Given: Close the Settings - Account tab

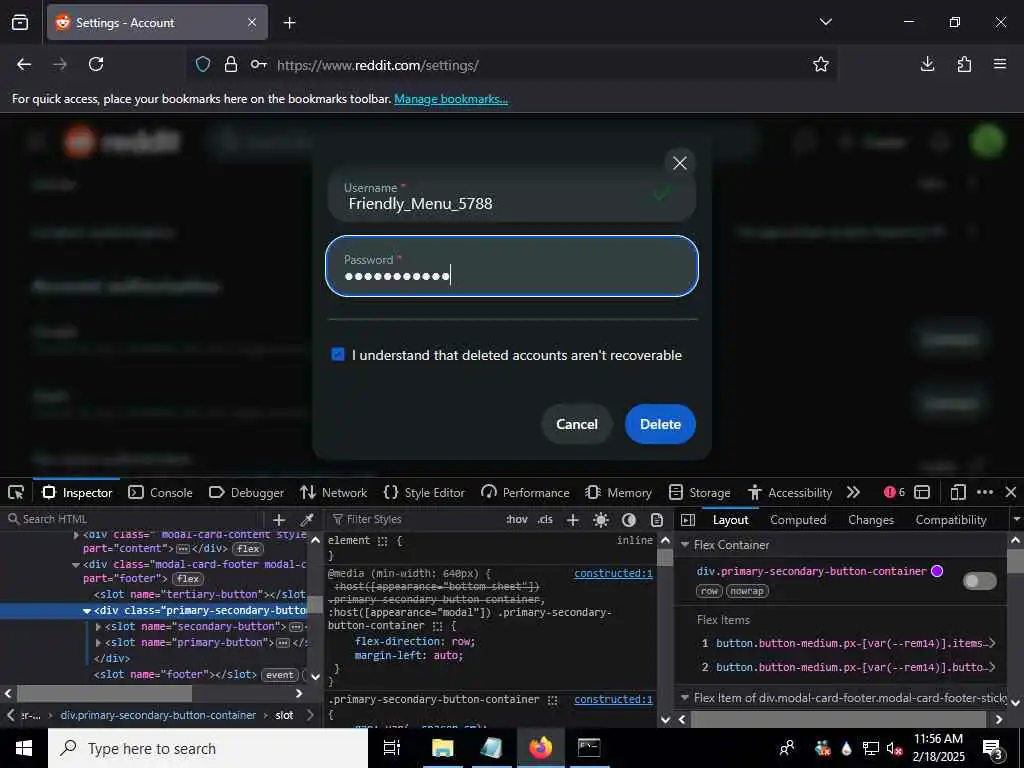Looking at the screenshot, I should [x=252, y=22].
